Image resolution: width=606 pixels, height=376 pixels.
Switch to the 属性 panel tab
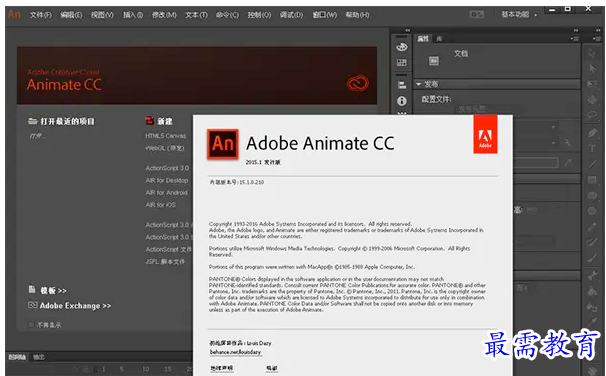(423, 39)
